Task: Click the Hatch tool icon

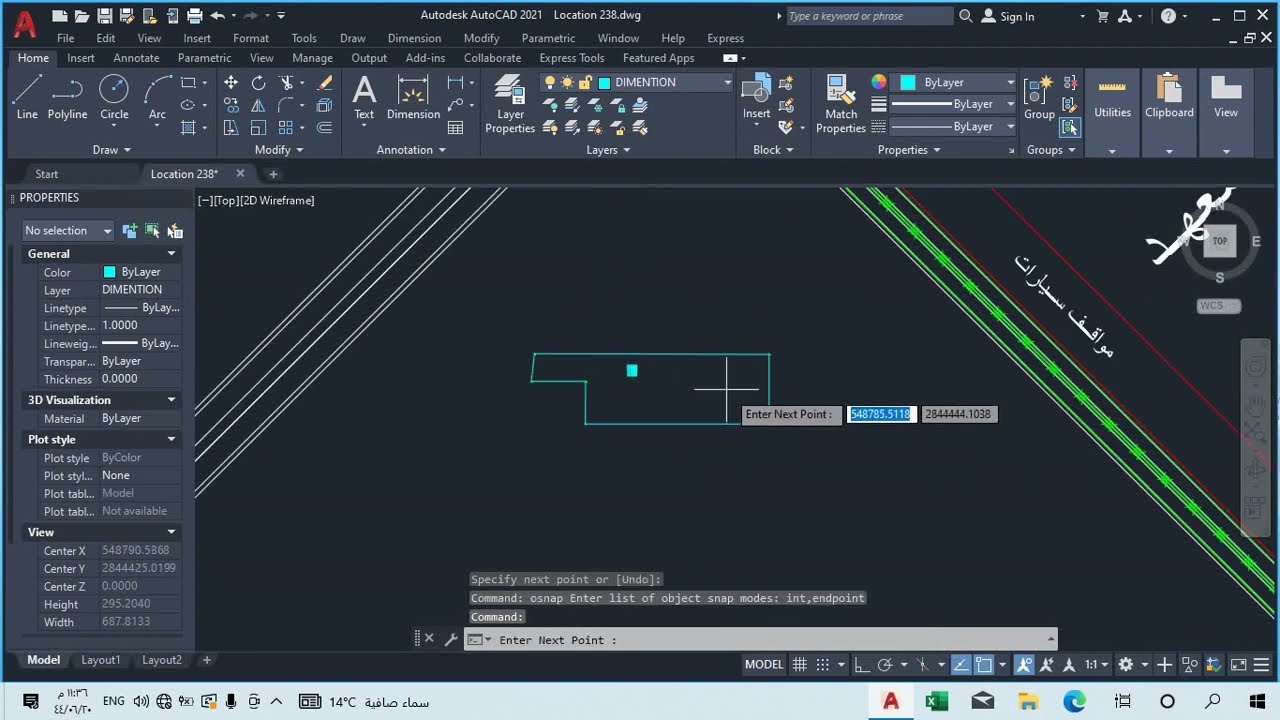Action: tap(188, 128)
